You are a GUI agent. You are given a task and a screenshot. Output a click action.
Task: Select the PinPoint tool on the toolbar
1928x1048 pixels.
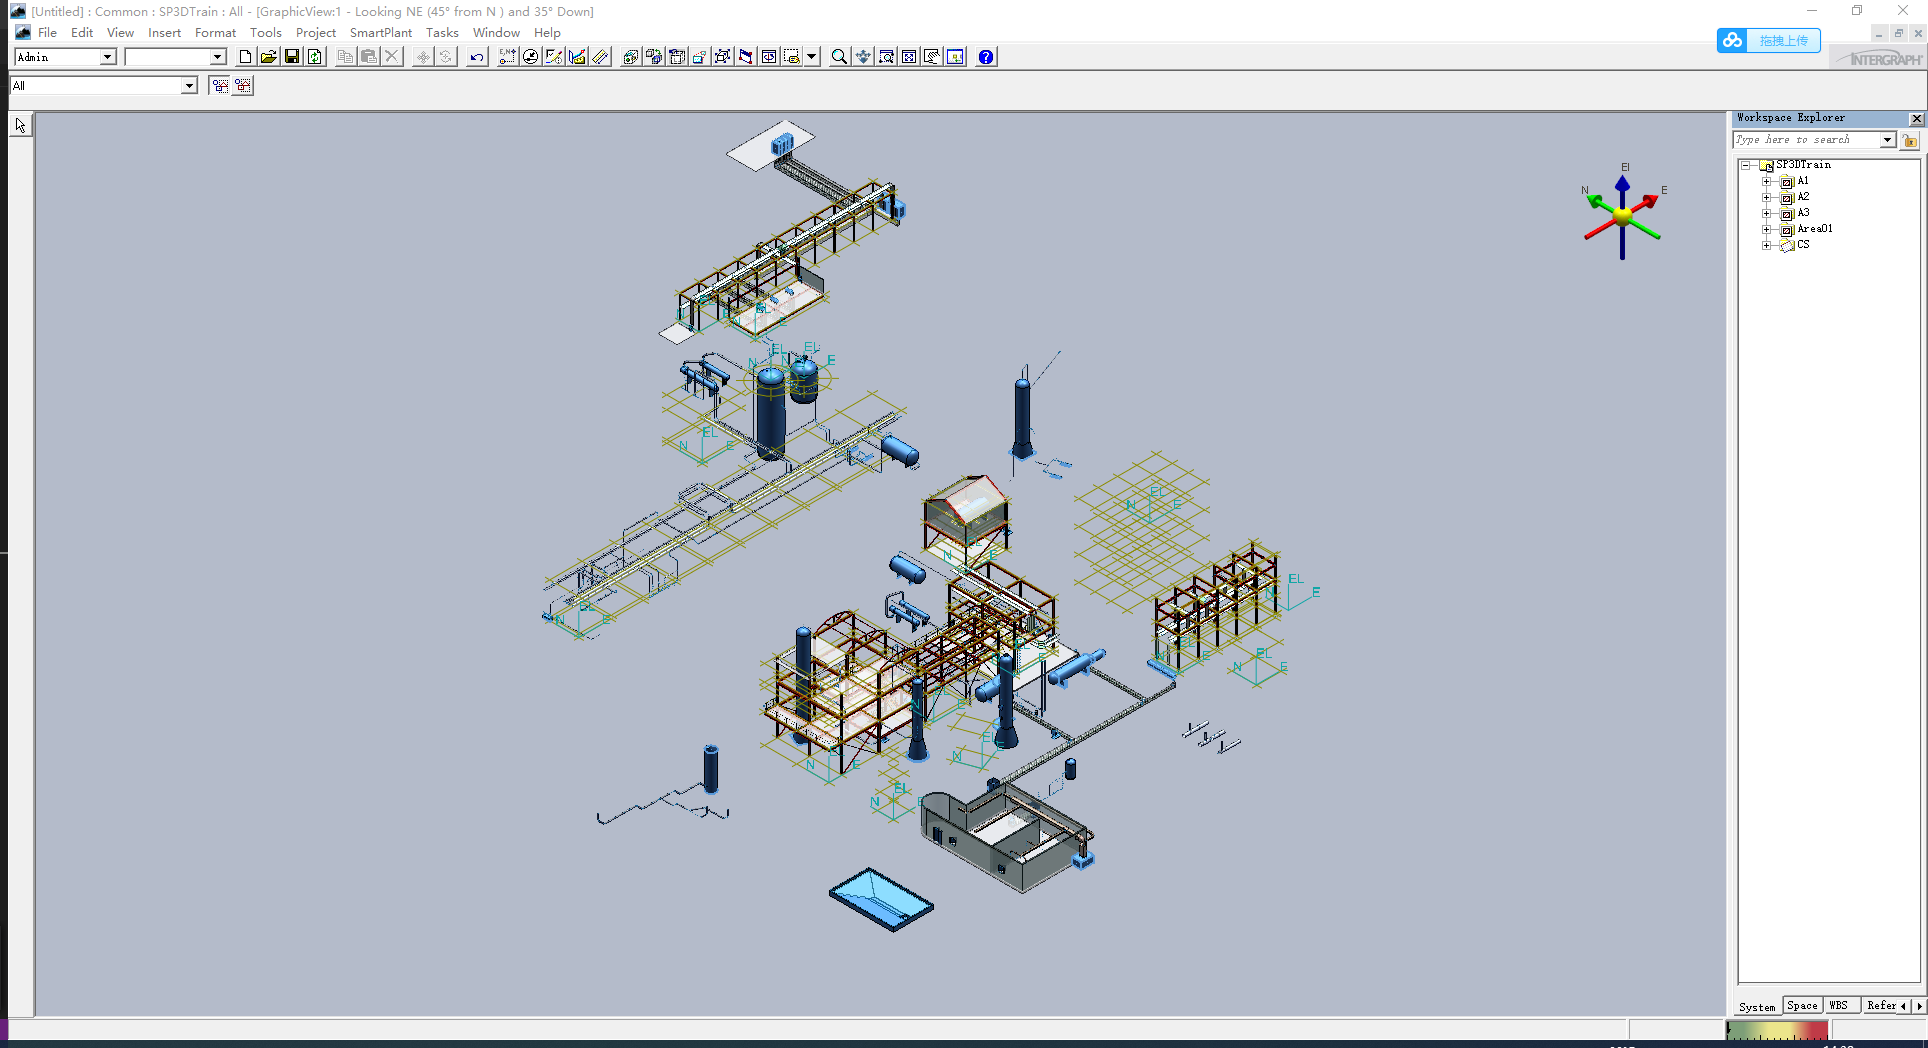tap(507, 57)
